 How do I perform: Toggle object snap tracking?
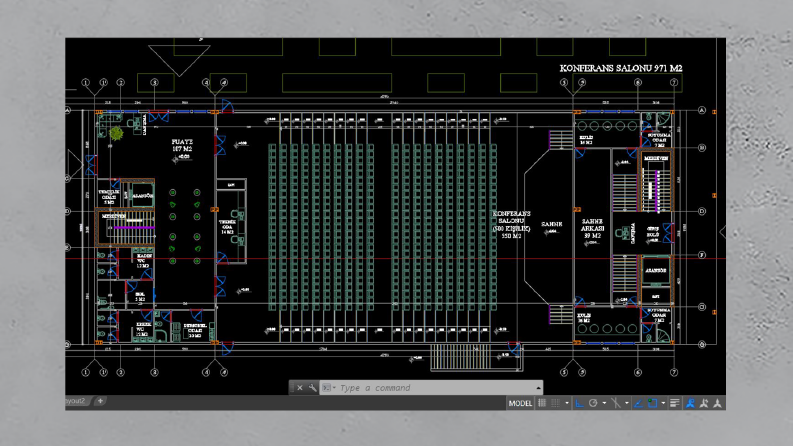(x=638, y=403)
